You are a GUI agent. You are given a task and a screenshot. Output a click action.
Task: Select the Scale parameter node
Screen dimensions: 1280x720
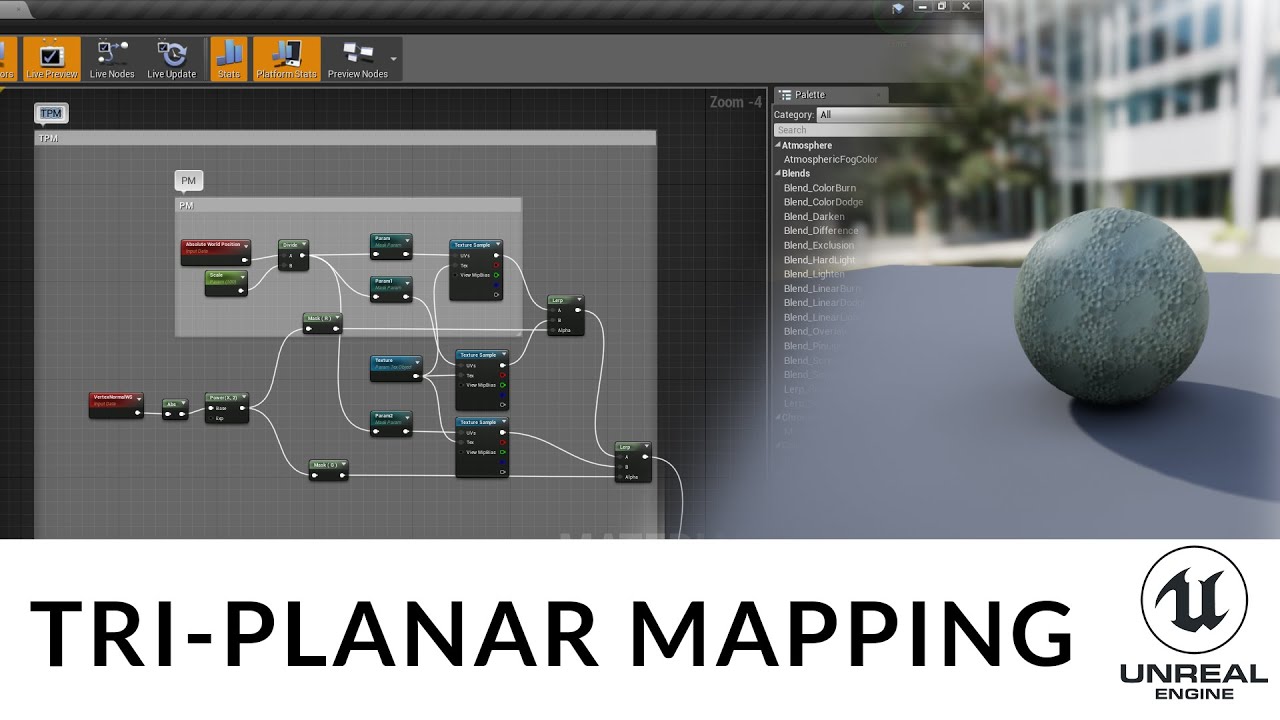point(226,282)
